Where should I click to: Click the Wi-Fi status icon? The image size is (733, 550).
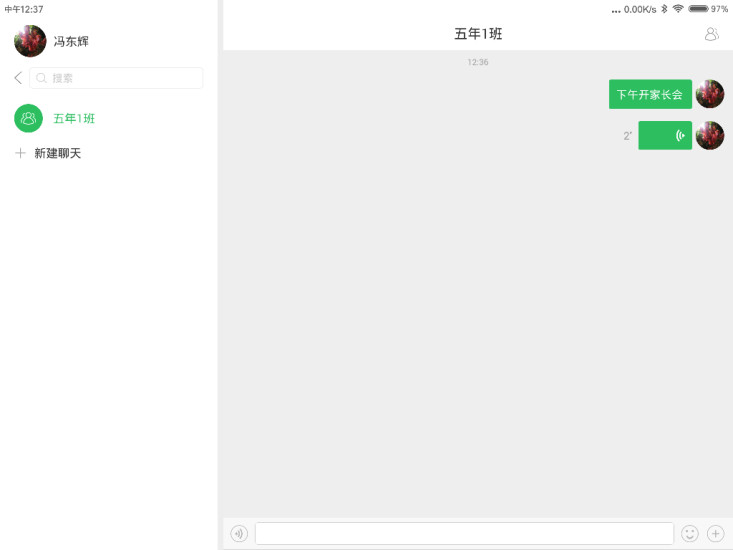[x=678, y=9]
